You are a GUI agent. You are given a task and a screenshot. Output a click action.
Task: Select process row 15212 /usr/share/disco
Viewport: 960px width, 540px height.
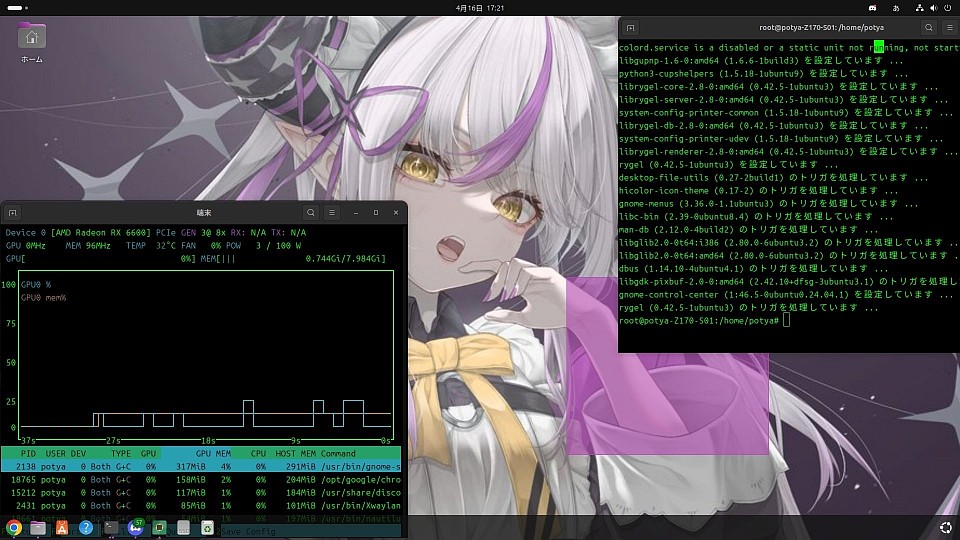[201, 492]
